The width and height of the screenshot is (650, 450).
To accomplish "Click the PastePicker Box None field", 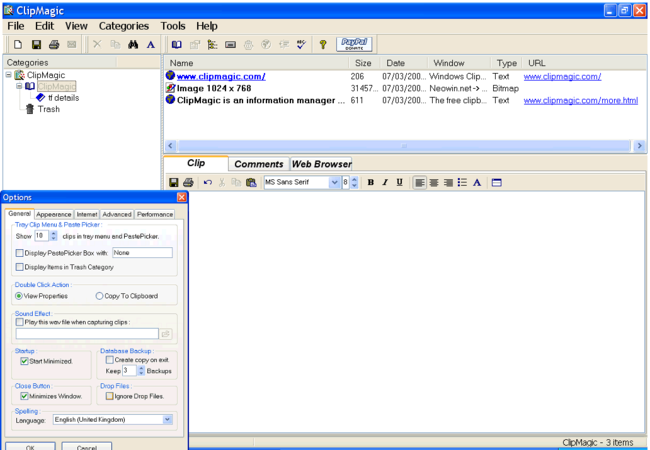I will pyautogui.click(x=142, y=253).
